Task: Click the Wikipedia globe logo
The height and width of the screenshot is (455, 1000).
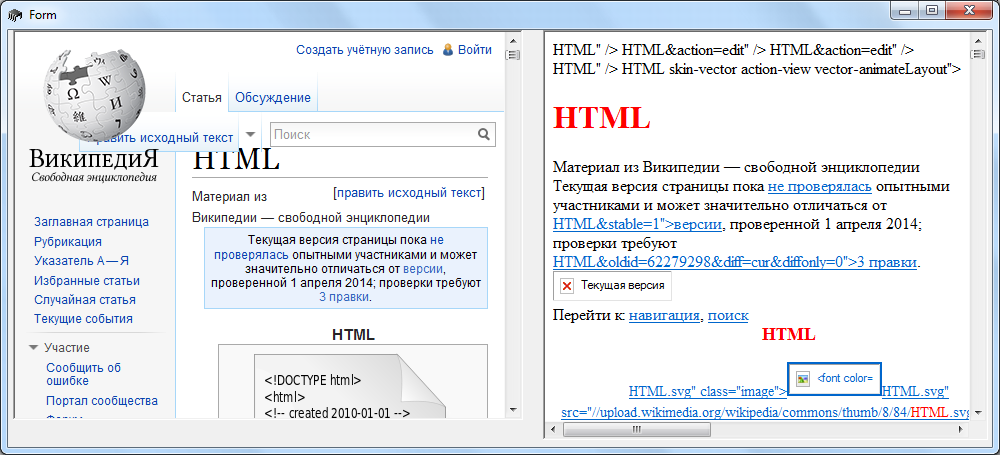Action: (x=94, y=88)
